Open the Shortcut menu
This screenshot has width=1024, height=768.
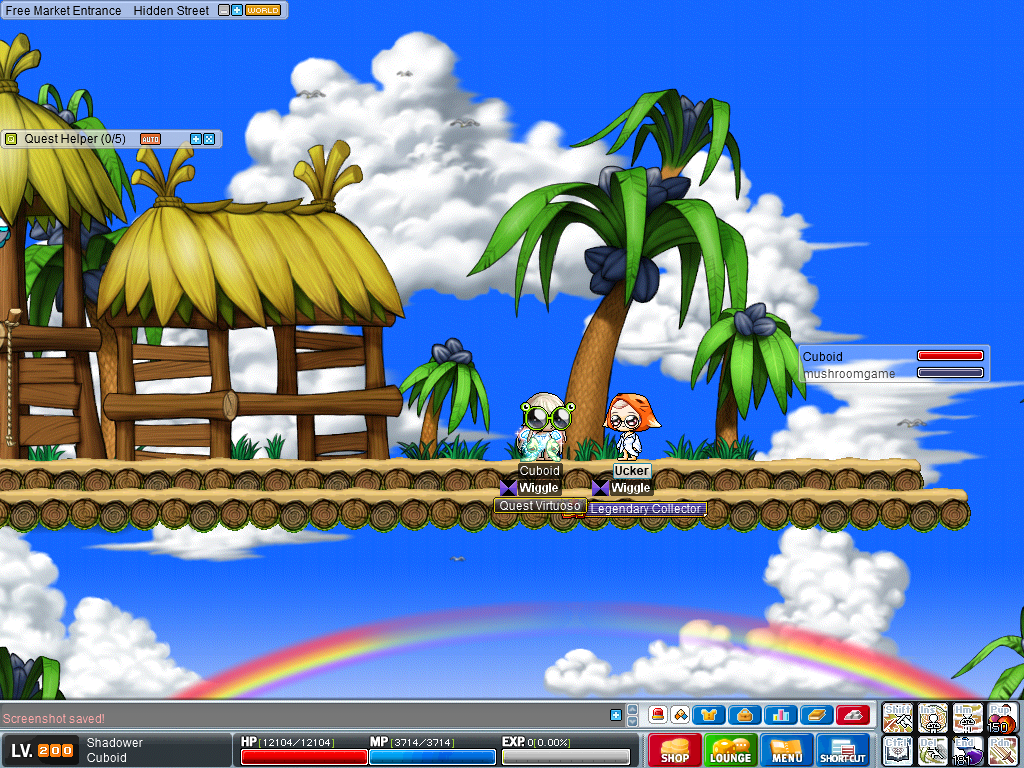tap(842, 750)
